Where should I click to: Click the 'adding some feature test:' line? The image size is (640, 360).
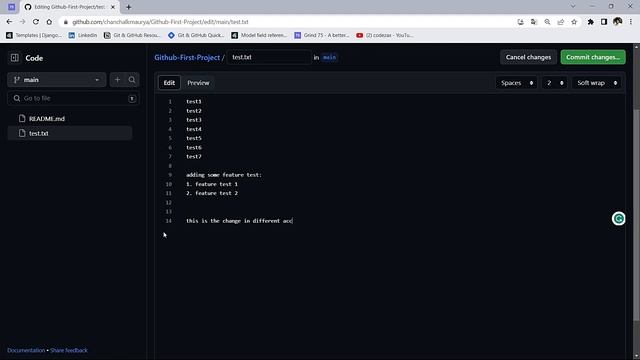tap(224, 175)
